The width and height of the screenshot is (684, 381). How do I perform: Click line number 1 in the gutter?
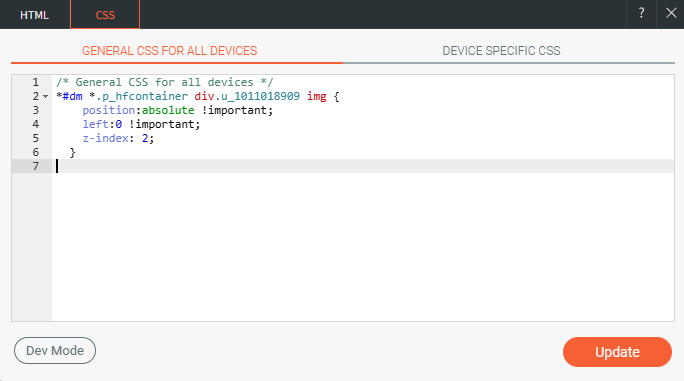35,82
